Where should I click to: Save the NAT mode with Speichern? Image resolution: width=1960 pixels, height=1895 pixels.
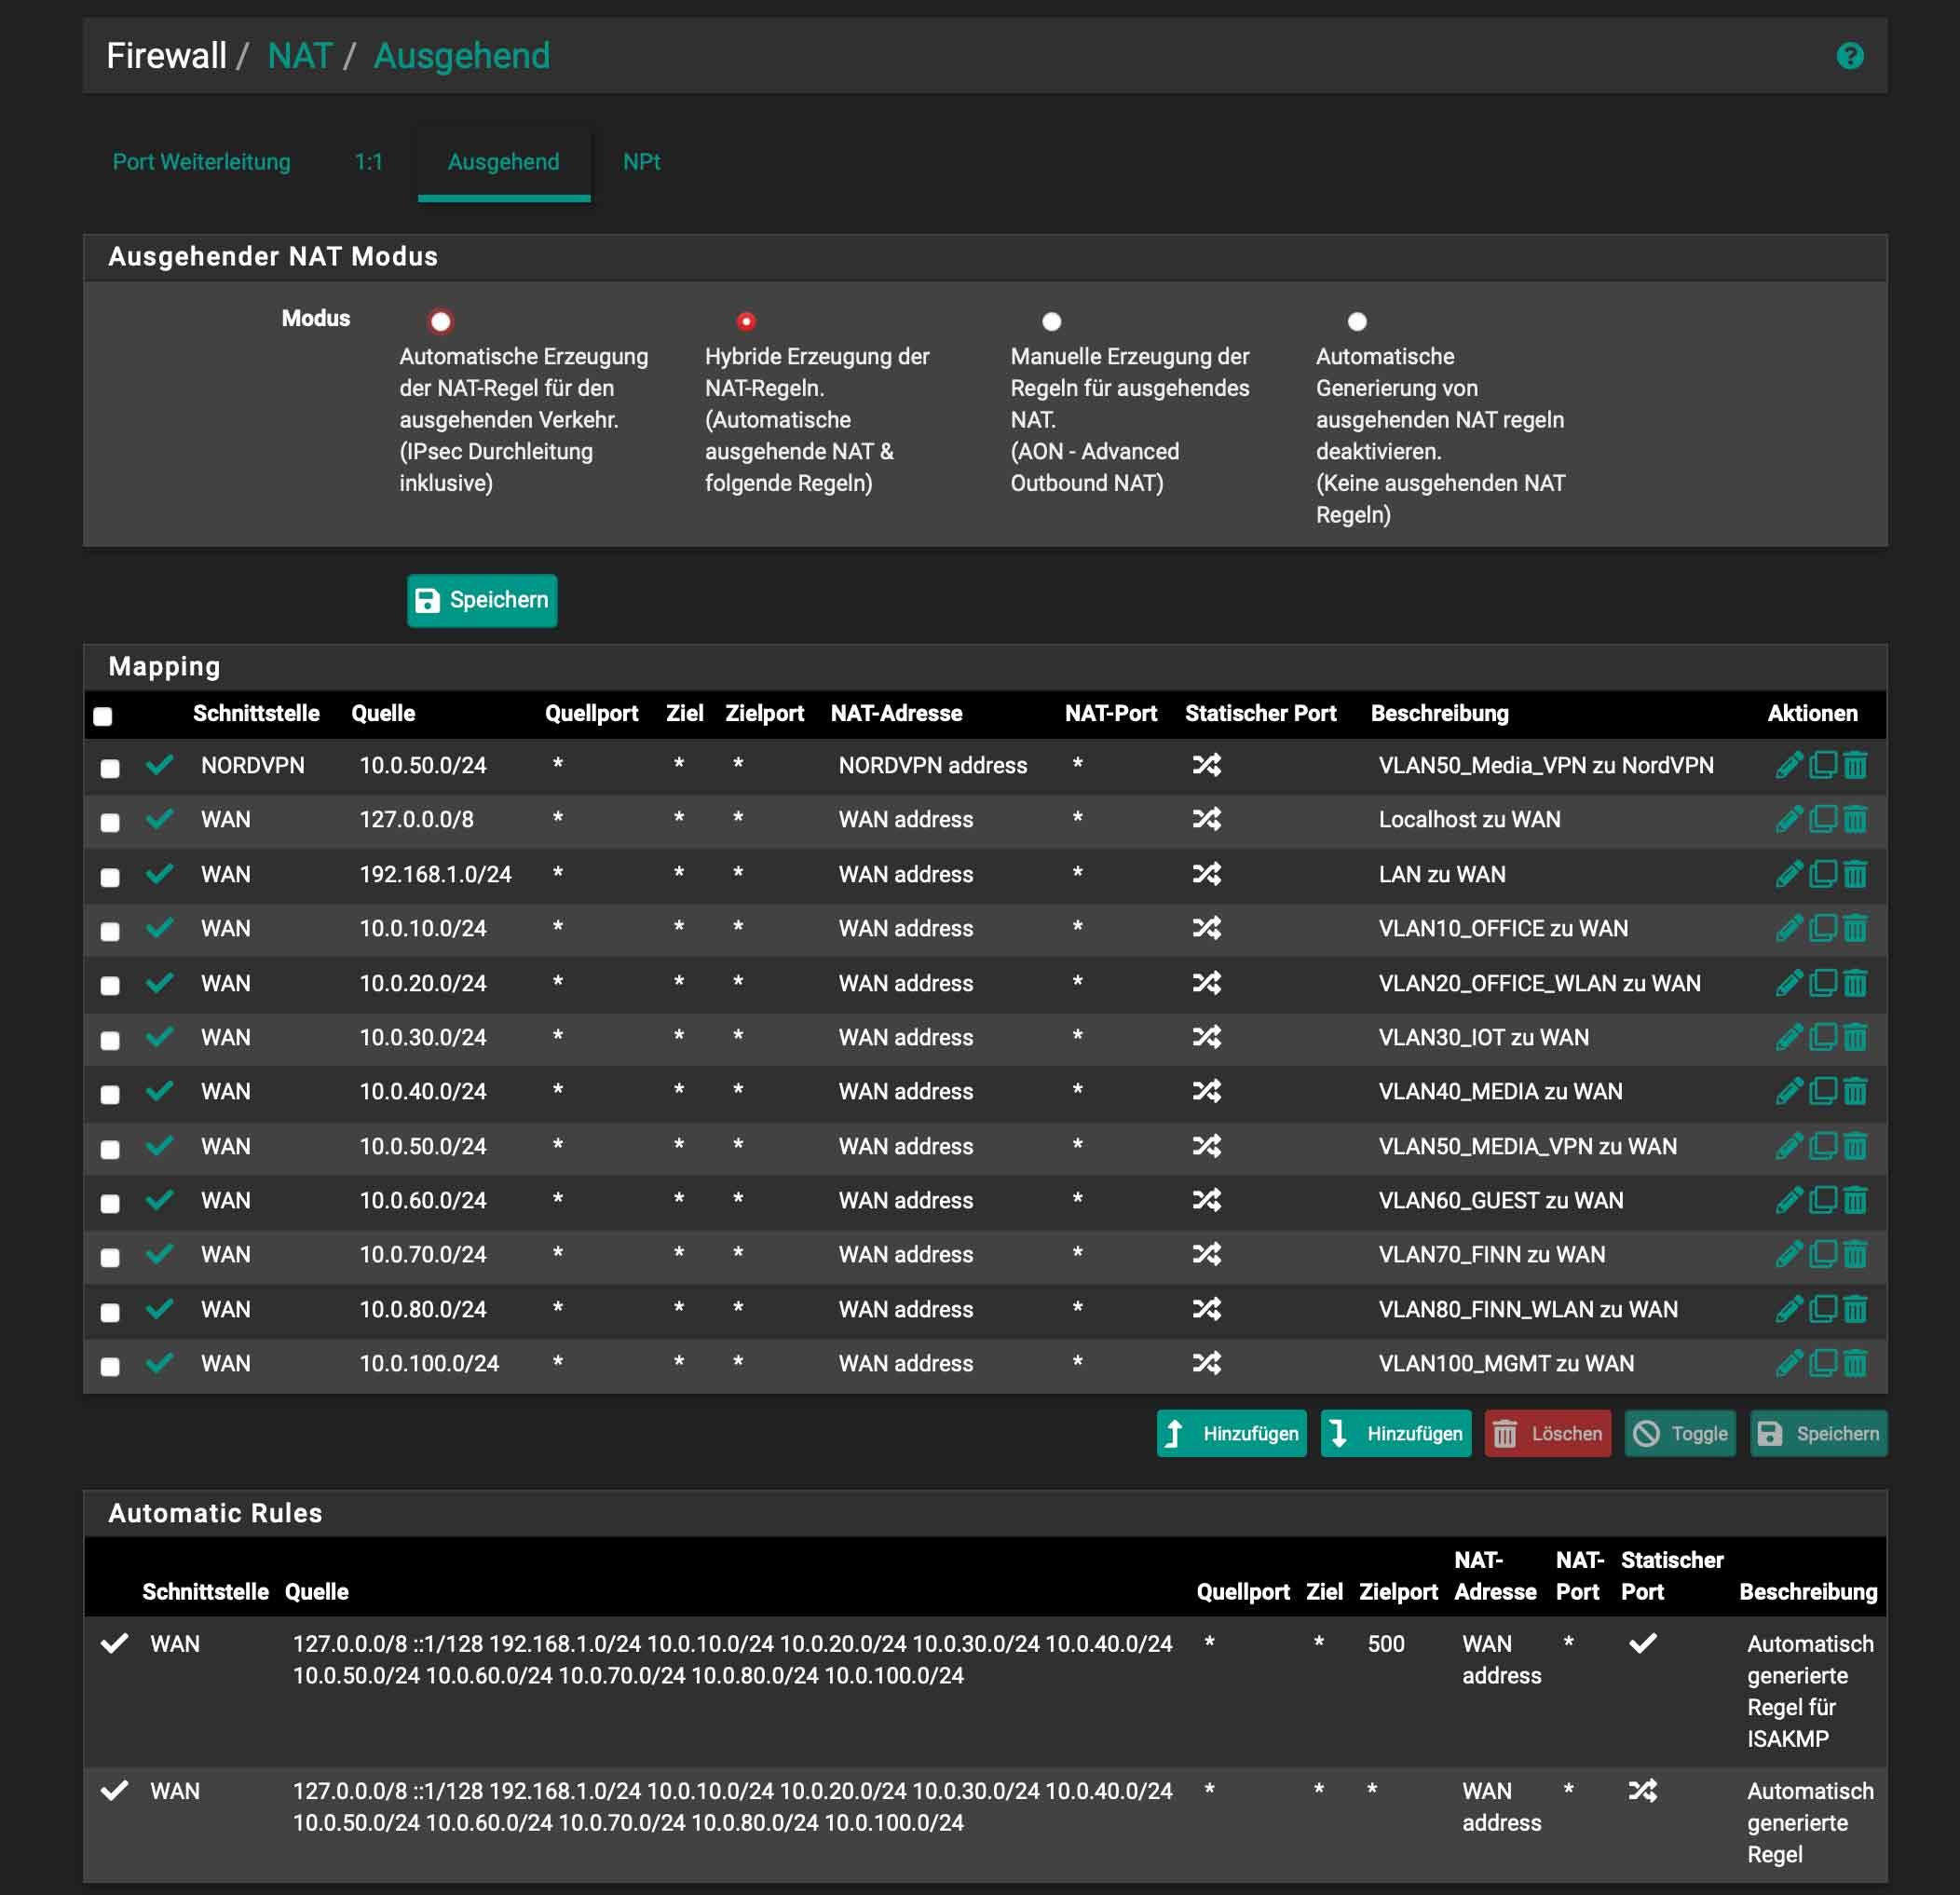pos(482,600)
